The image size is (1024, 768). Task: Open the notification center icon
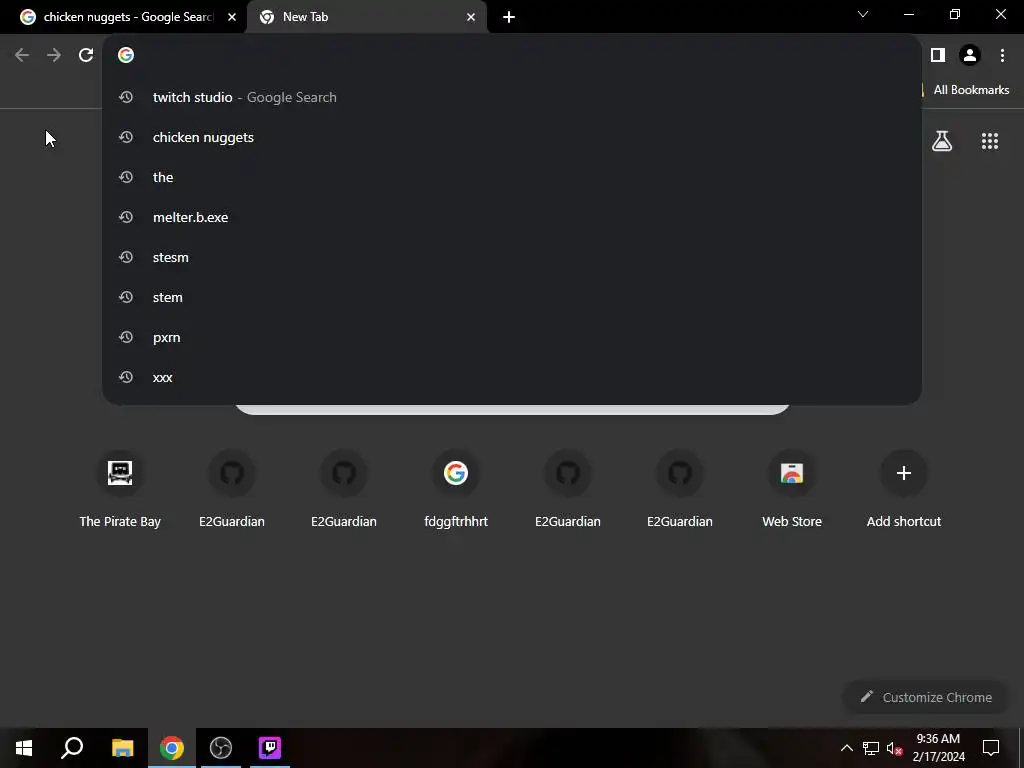click(991, 748)
